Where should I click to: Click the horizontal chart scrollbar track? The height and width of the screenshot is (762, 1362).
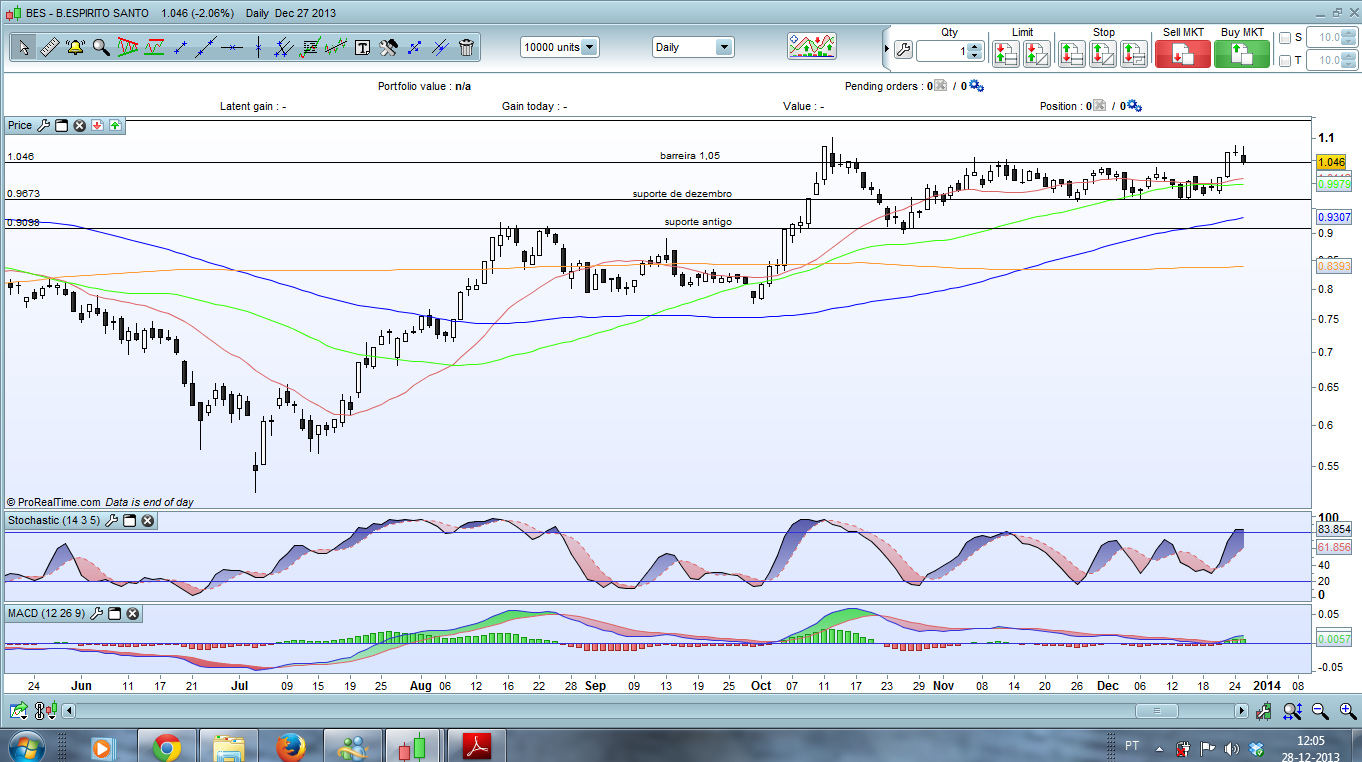(600, 711)
